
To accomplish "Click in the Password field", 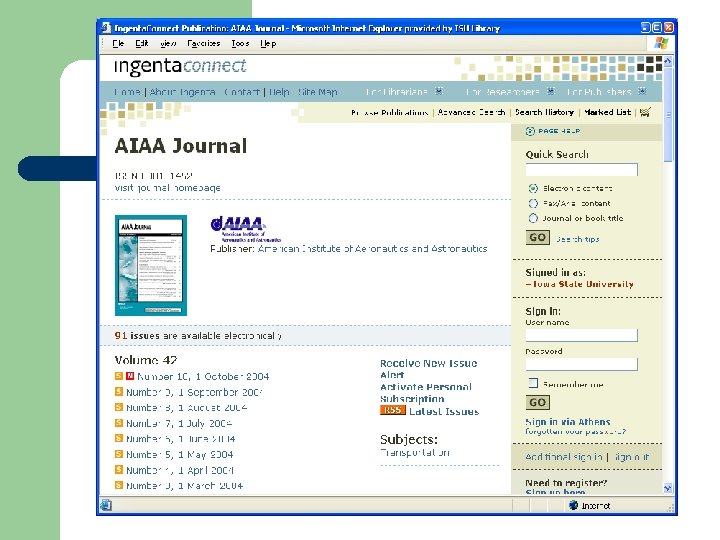I will (581, 364).
